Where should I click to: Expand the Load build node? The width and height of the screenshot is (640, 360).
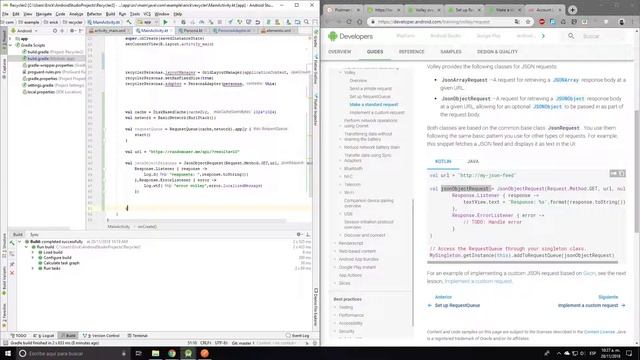pos(33,252)
